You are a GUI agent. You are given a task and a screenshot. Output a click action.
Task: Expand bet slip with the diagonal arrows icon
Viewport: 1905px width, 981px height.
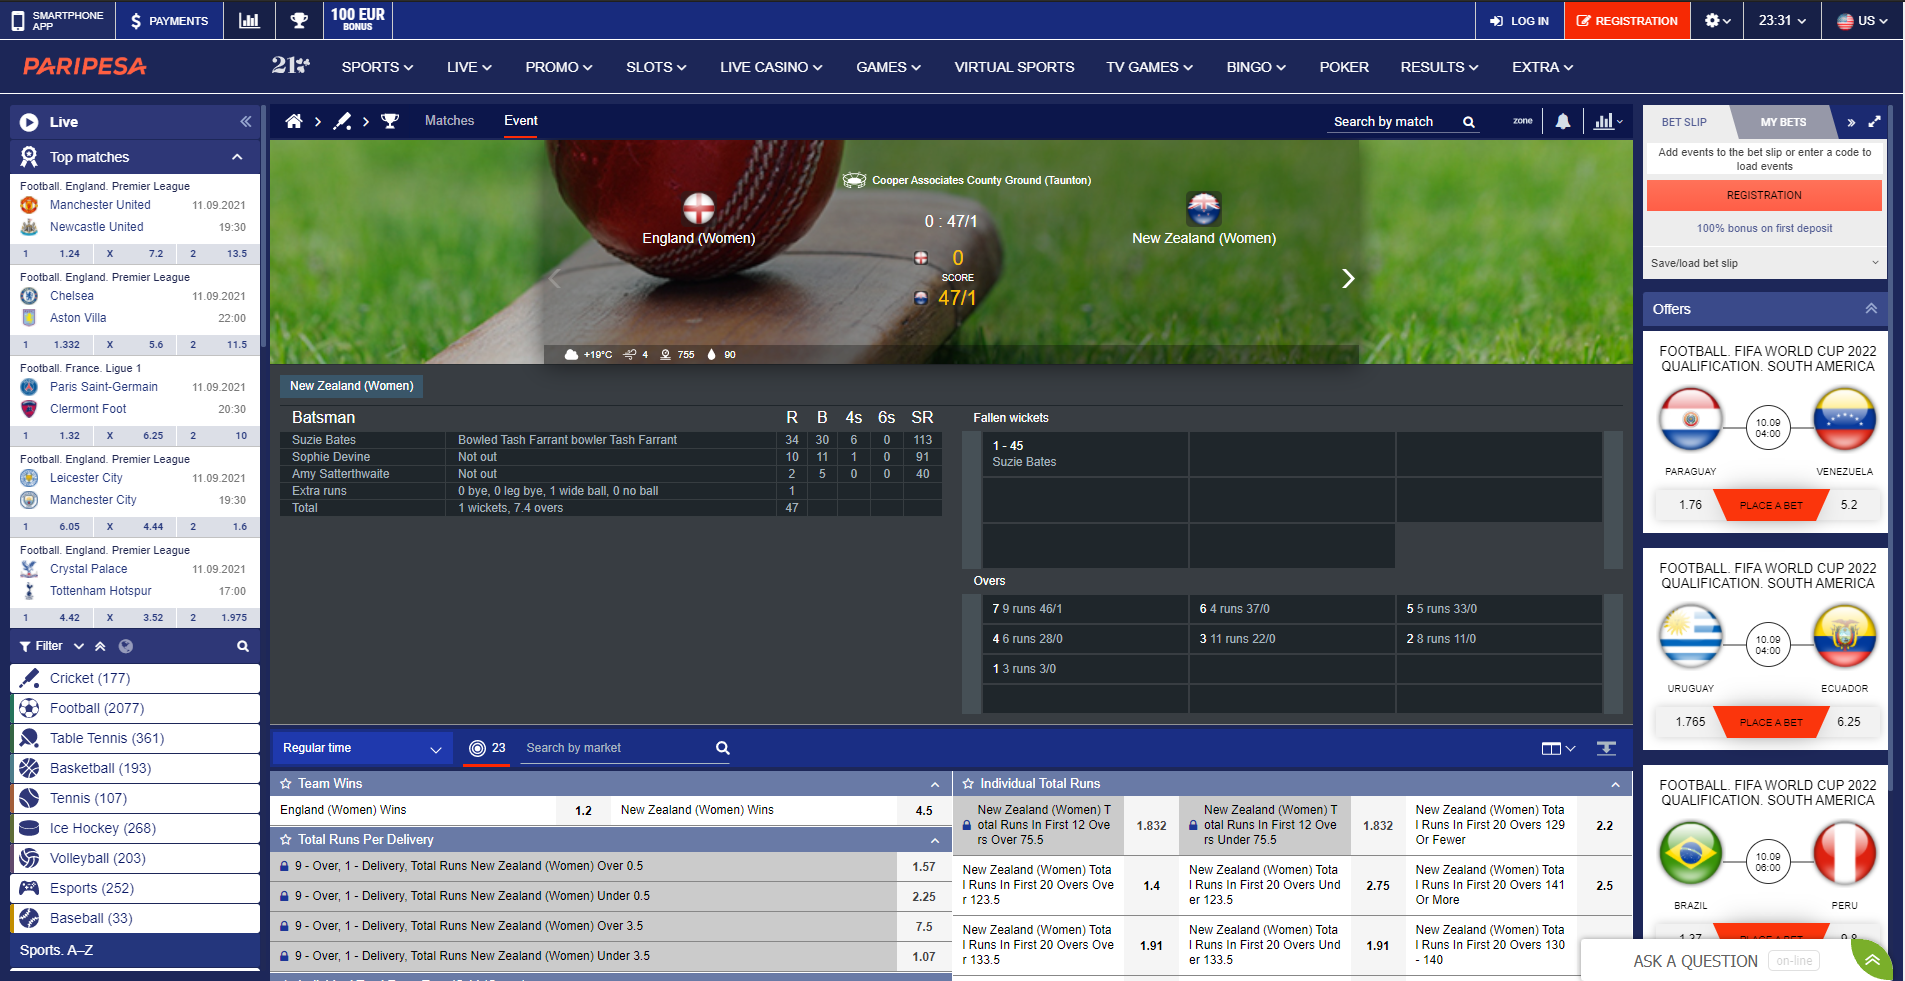coord(1874,122)
